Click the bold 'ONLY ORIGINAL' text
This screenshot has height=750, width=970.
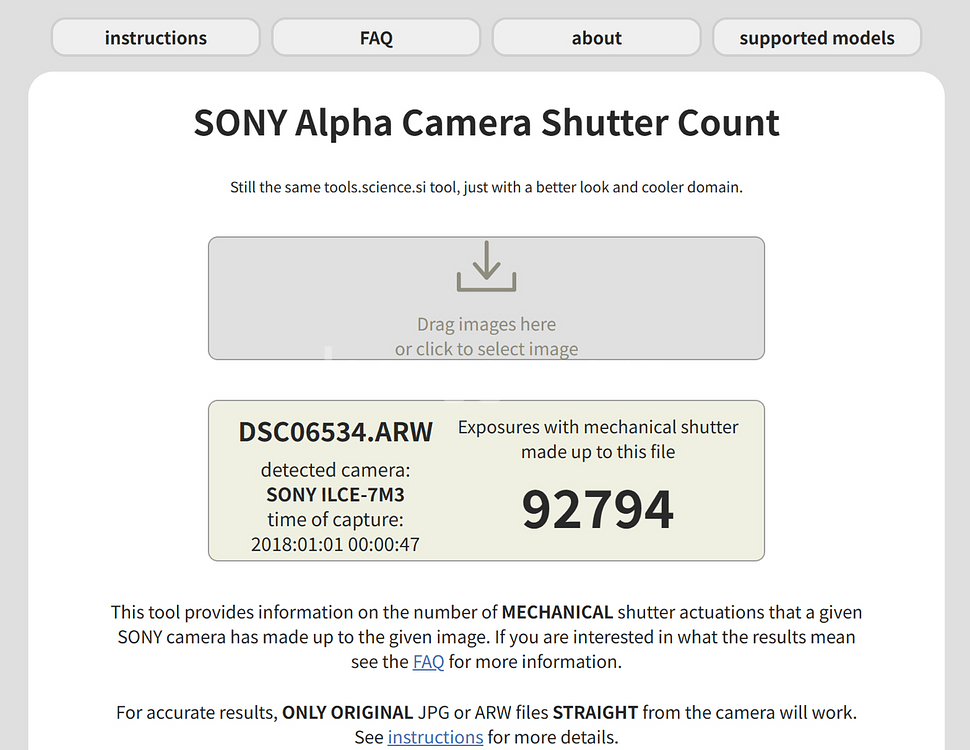coord(347,713)
